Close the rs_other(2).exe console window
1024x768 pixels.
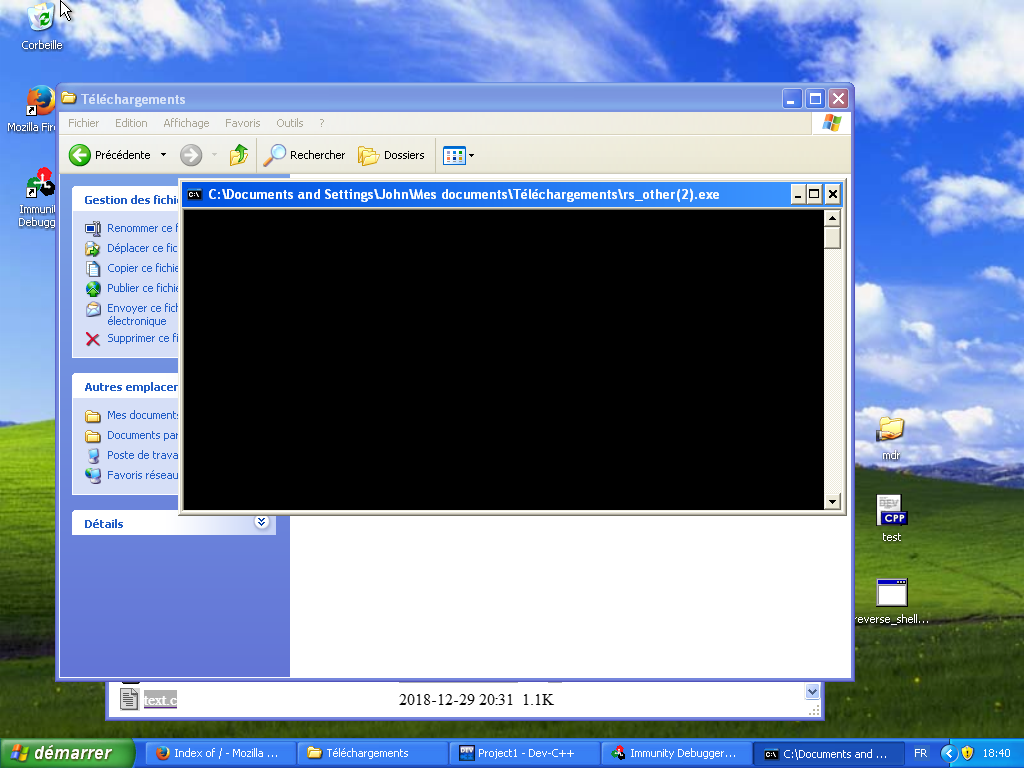click(833, 194)
